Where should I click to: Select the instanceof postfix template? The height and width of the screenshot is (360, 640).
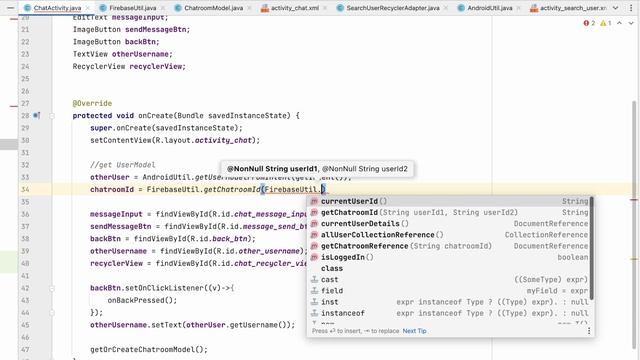[x=449, y=313]
